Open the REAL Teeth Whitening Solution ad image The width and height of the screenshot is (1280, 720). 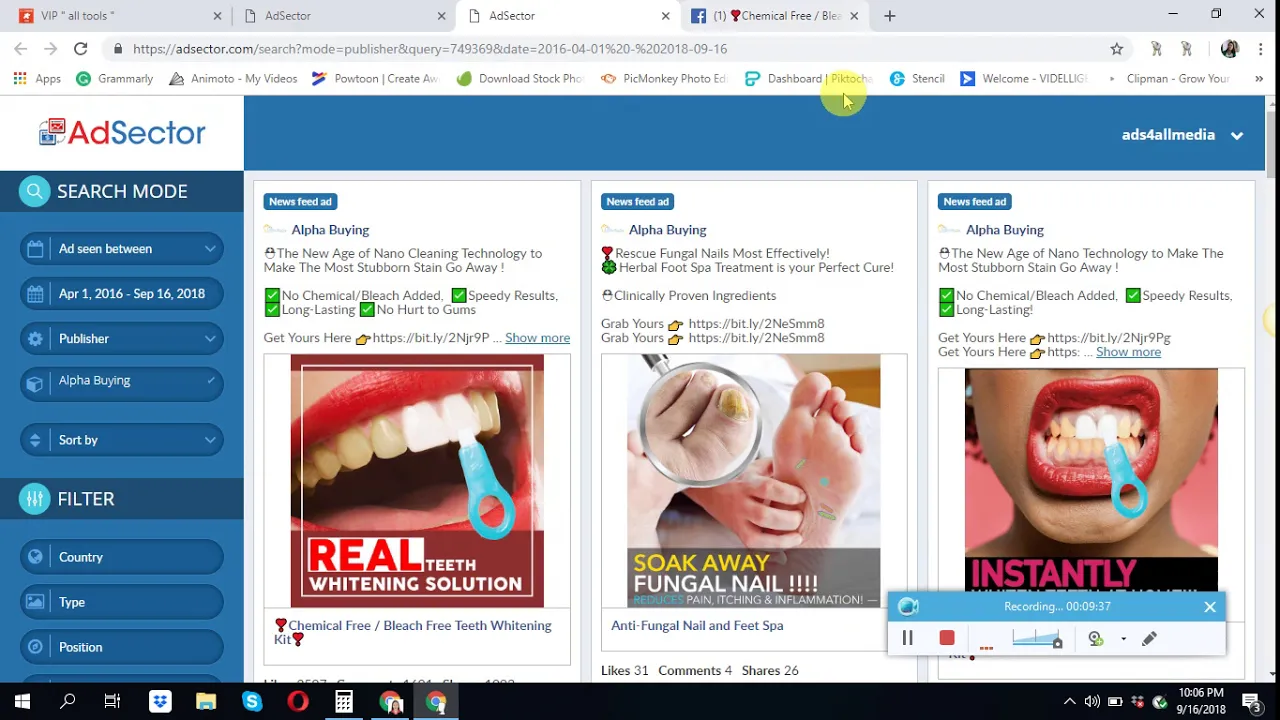417,481
